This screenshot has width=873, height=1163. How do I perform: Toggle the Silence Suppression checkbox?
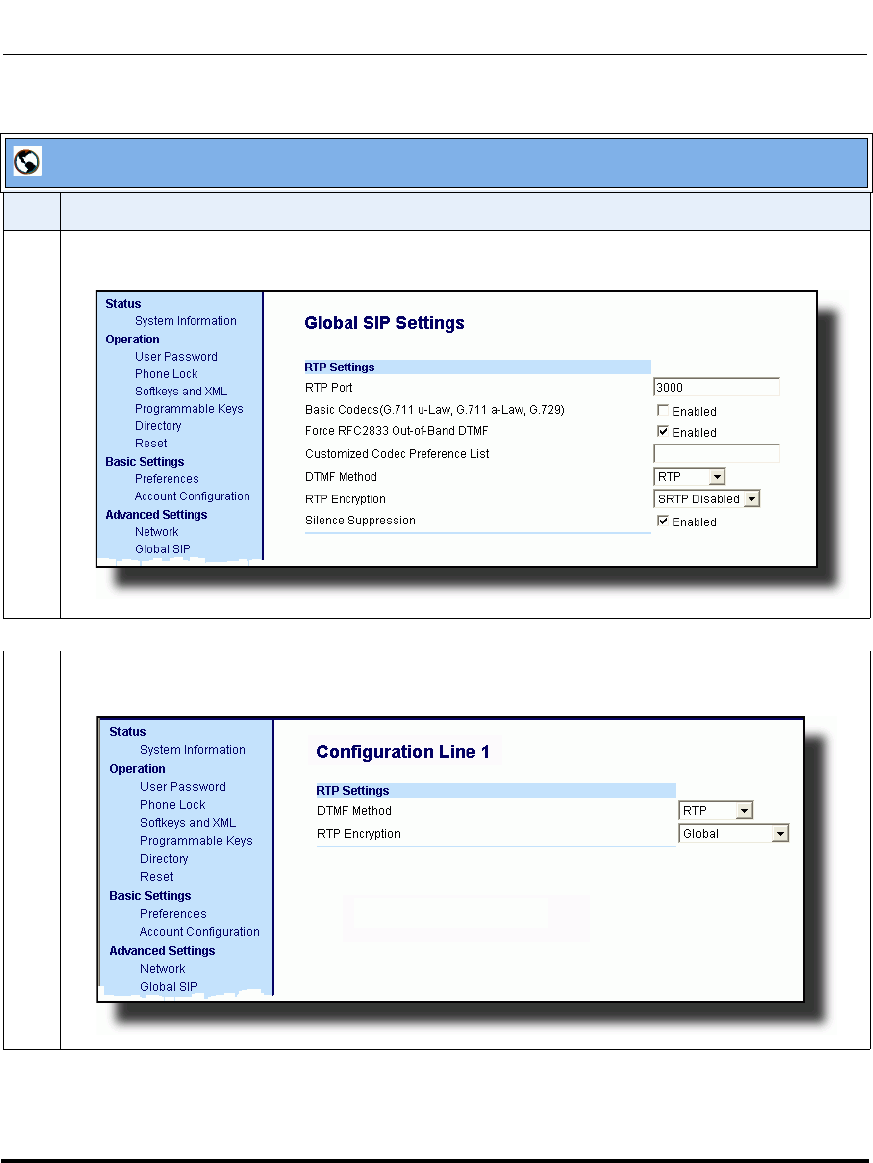click(663, 521)
